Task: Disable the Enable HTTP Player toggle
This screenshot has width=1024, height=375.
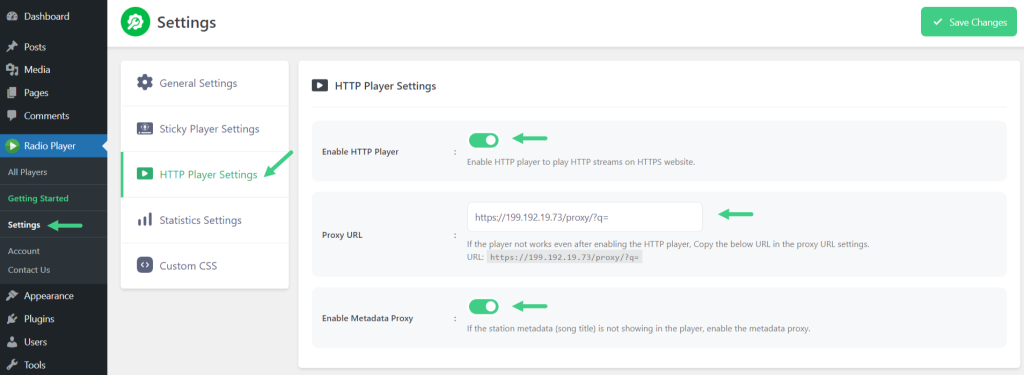Action: tap(483, 140)
